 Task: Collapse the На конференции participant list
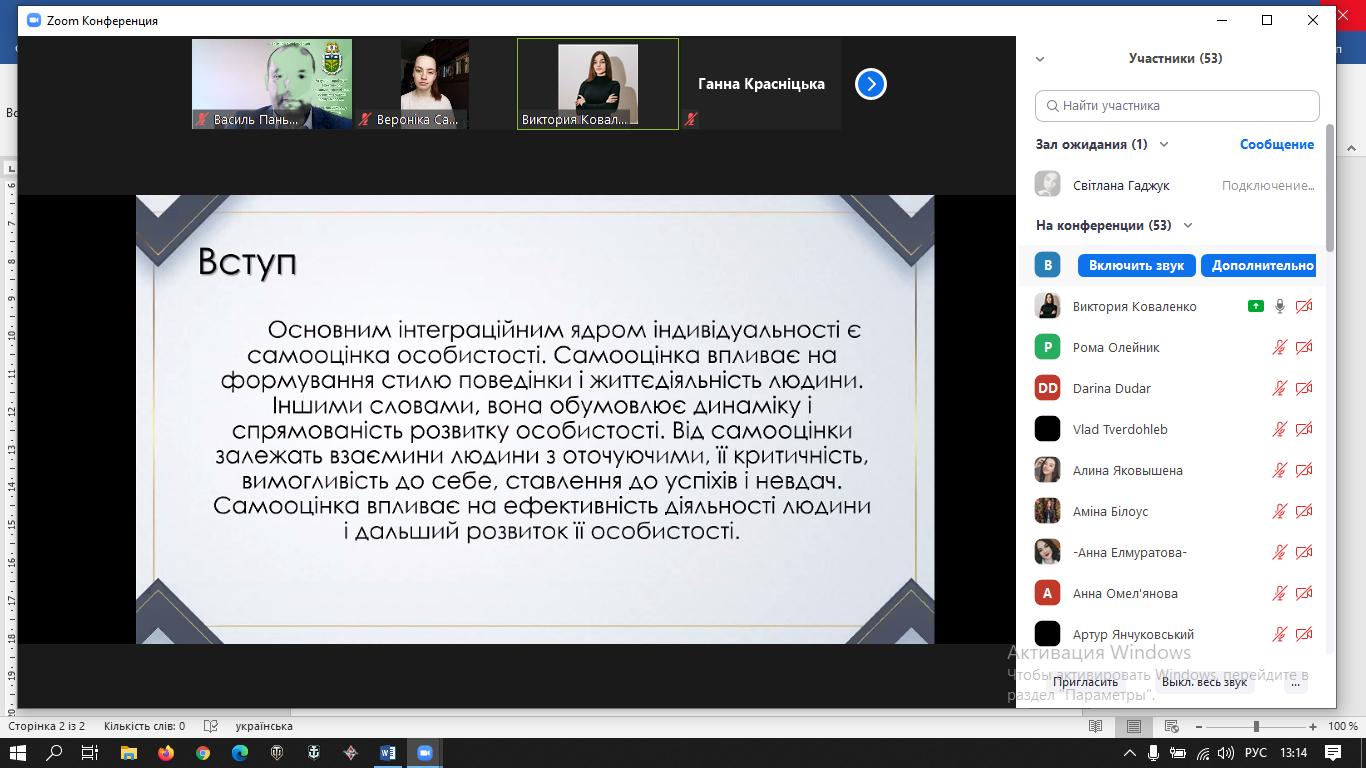click(x=1188, y=226)
